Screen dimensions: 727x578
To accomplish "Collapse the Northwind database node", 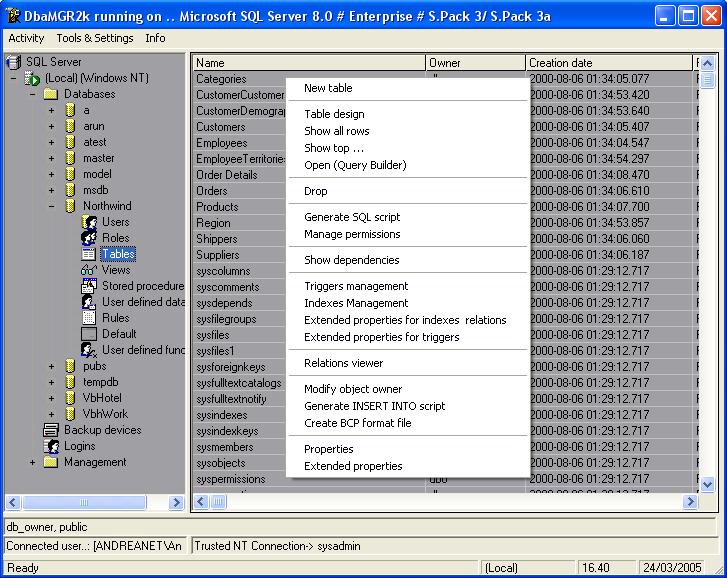I will pyautogui.click(x=51, y=206).
